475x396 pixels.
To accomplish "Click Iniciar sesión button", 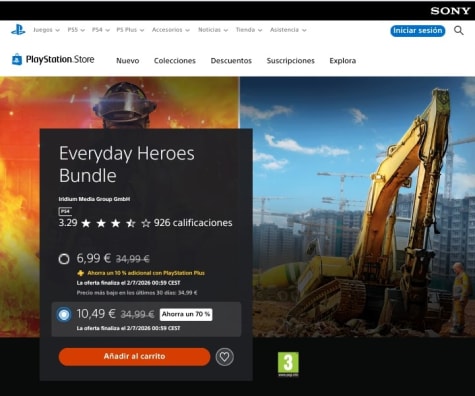I will 418,31.
